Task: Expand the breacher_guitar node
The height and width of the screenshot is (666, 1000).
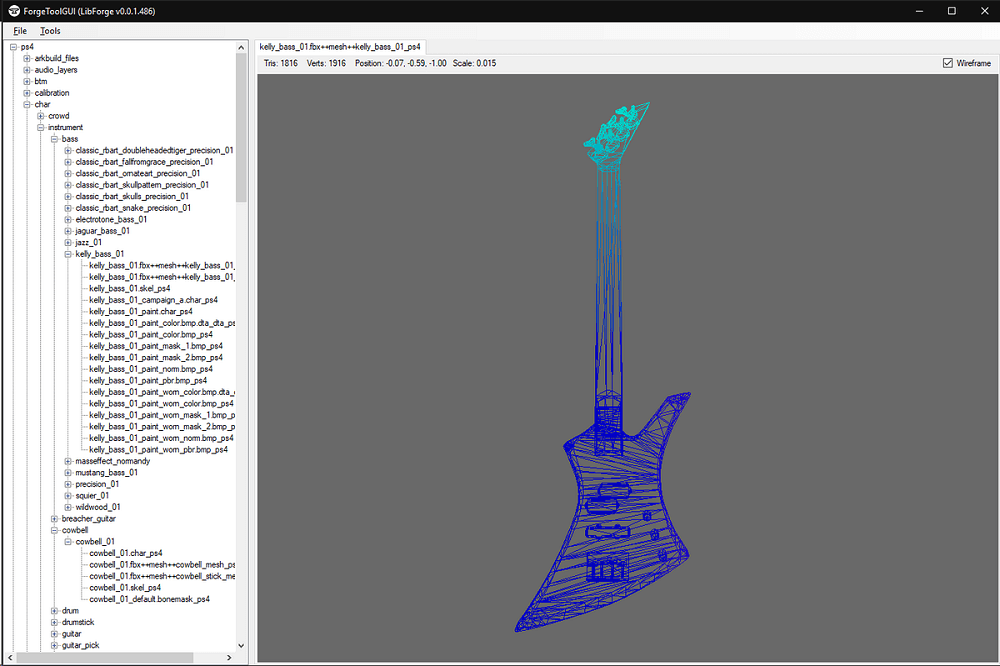Action: coord(54,519)
